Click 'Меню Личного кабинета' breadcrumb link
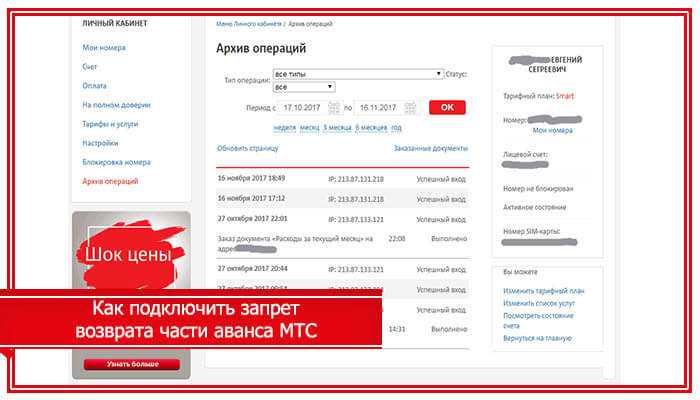 (249, 24)
